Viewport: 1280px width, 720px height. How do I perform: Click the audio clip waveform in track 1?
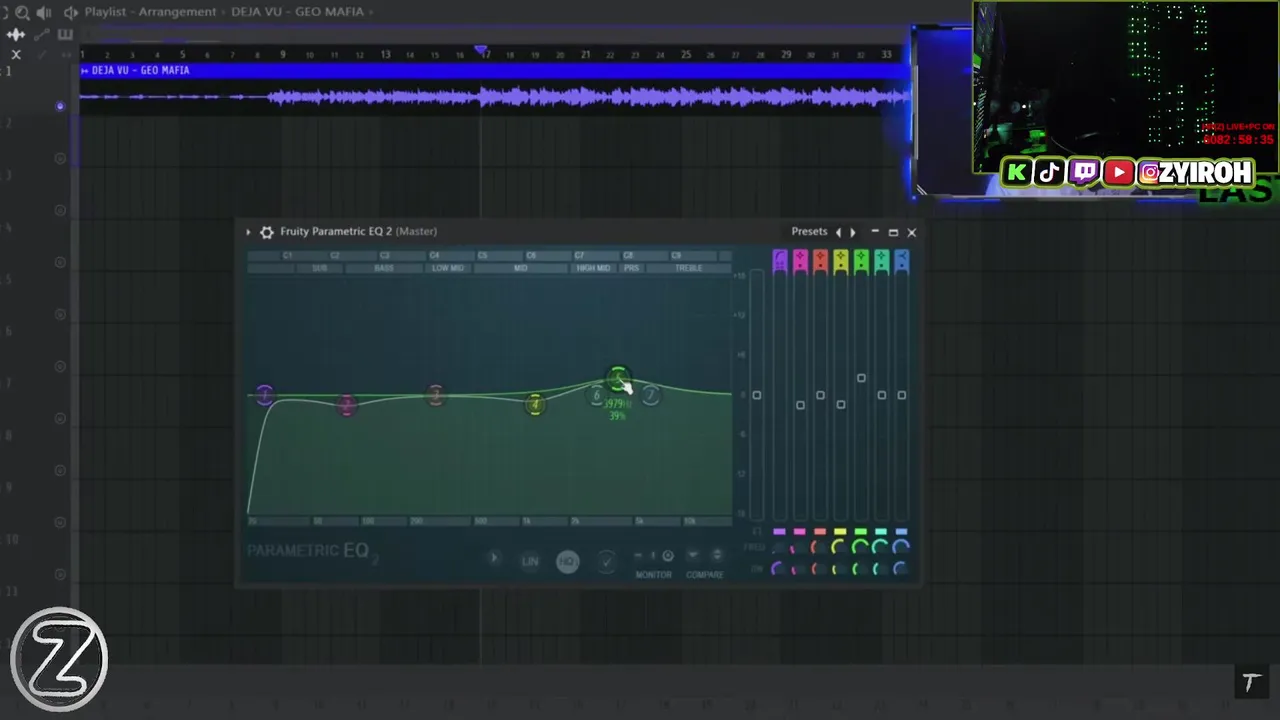pyautogui.click(x=495, y=97)
